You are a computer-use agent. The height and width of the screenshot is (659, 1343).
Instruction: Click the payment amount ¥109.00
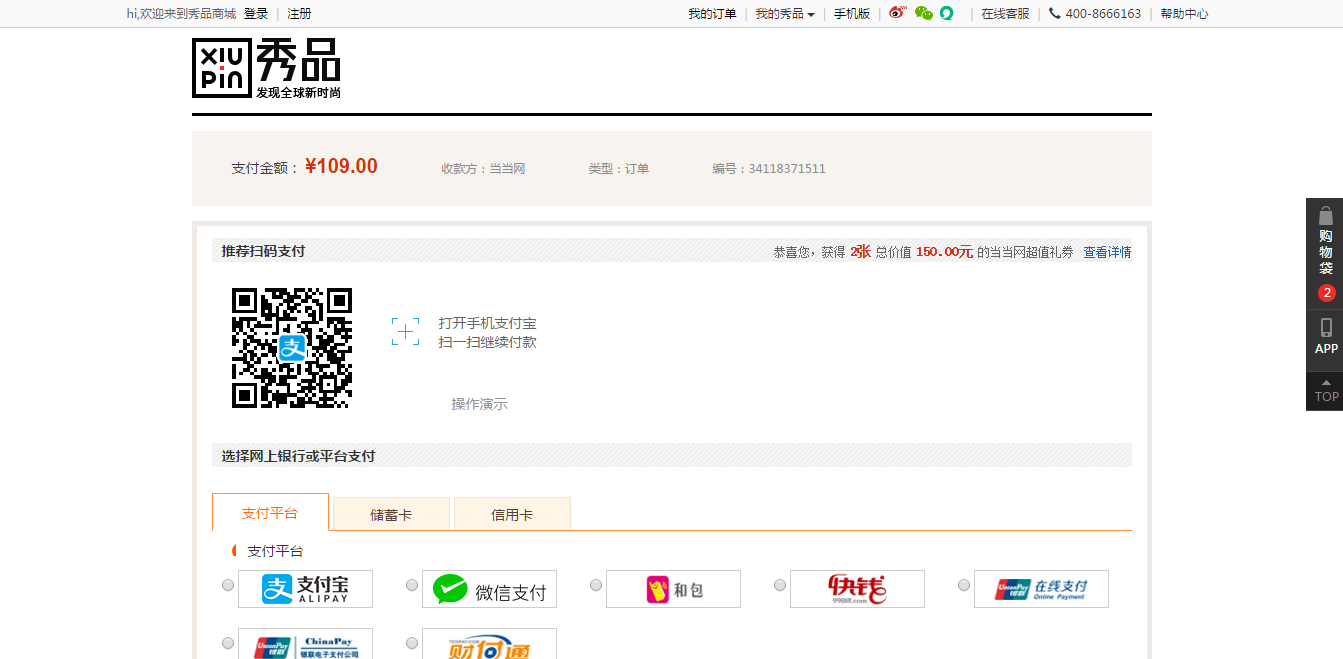point(341,167)
